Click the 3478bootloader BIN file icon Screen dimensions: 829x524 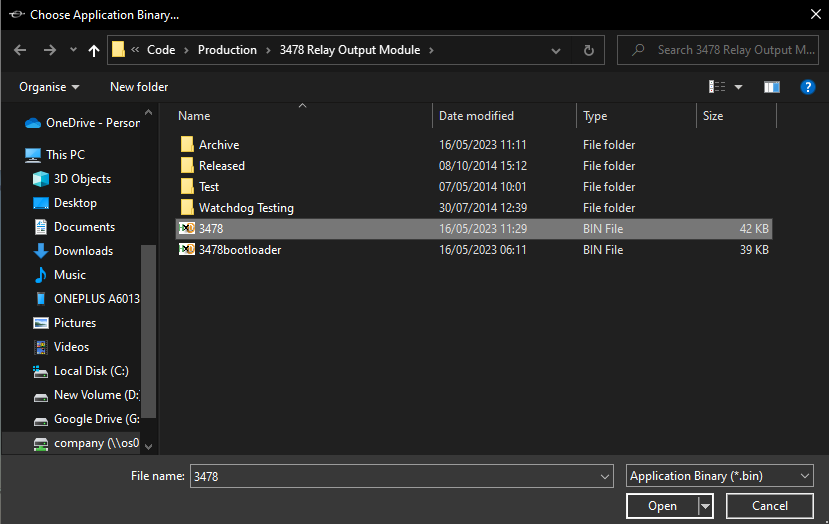click(187, 250)
